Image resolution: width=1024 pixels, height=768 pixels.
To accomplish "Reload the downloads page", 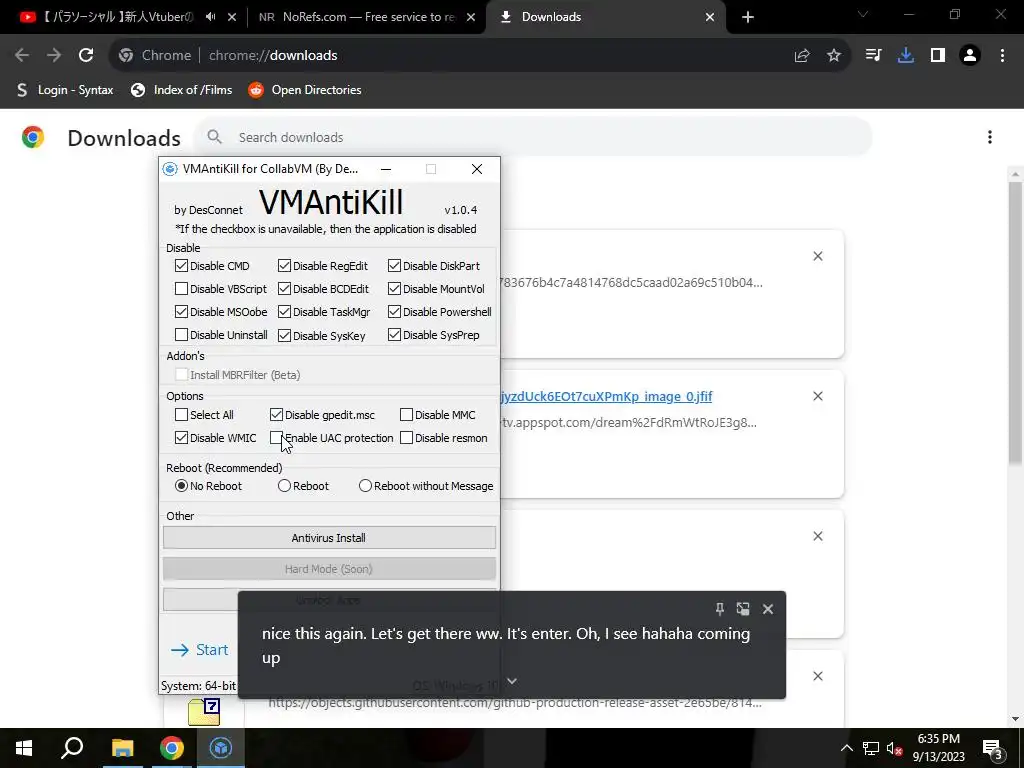I will tap(86, 56).
